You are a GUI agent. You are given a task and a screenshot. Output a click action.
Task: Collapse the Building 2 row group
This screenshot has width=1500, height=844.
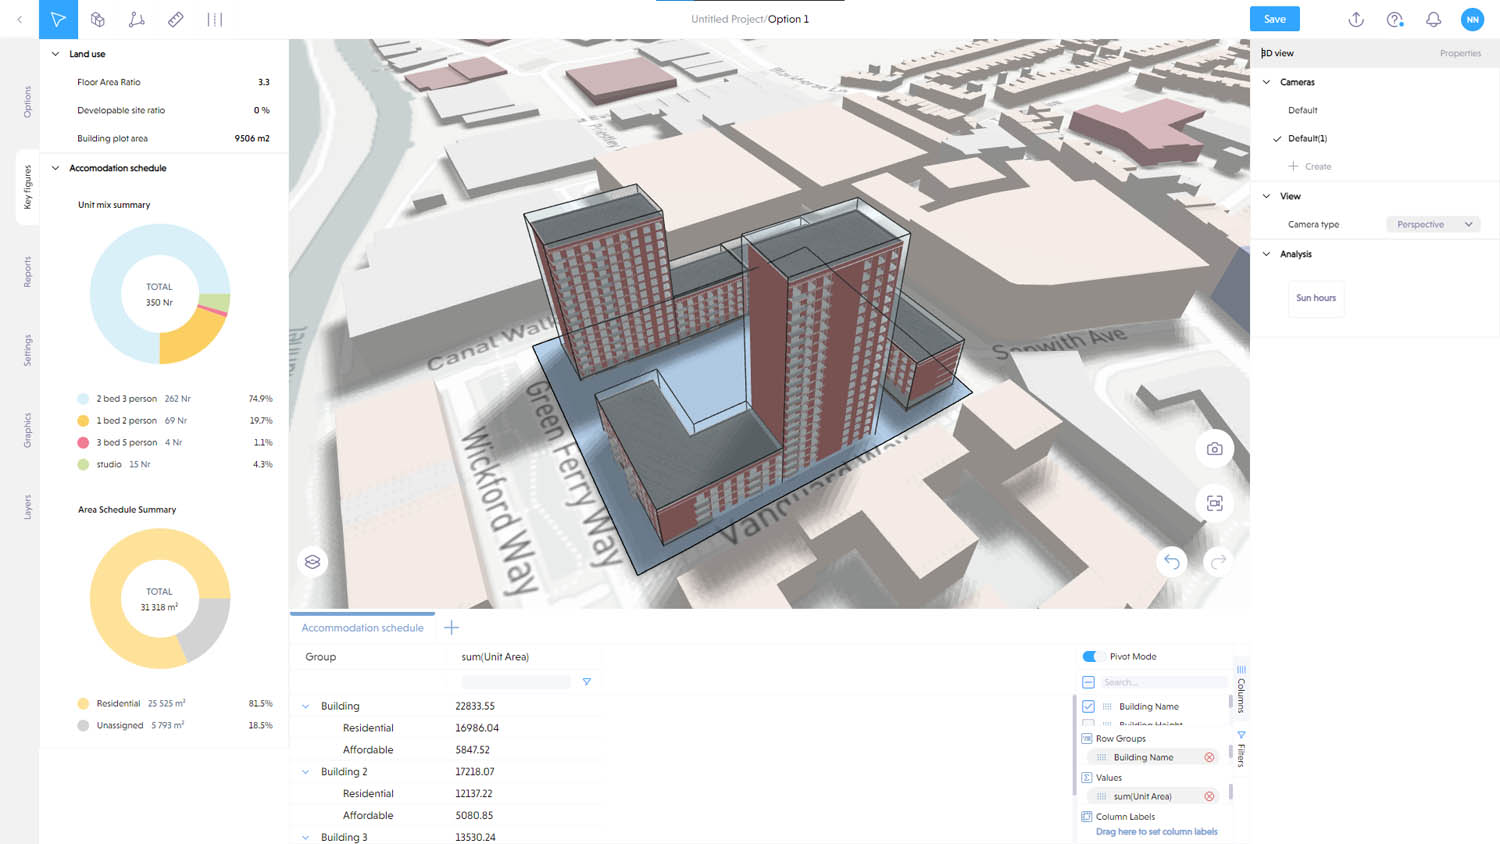coord(306,772)
